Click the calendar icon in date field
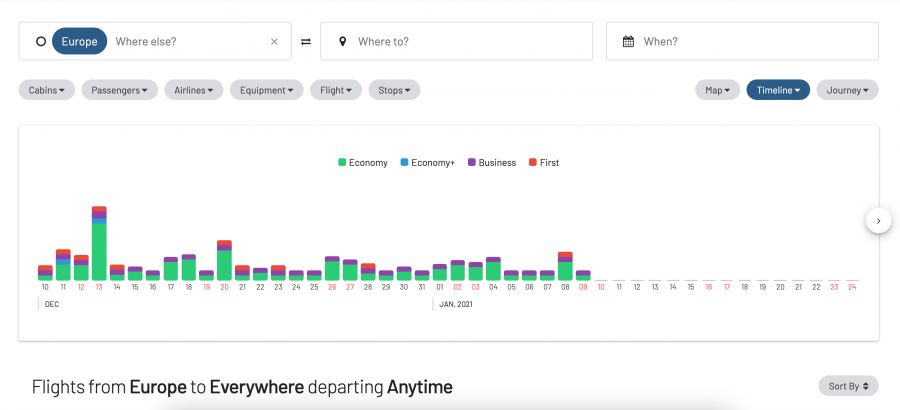 (x=628, y=42)
